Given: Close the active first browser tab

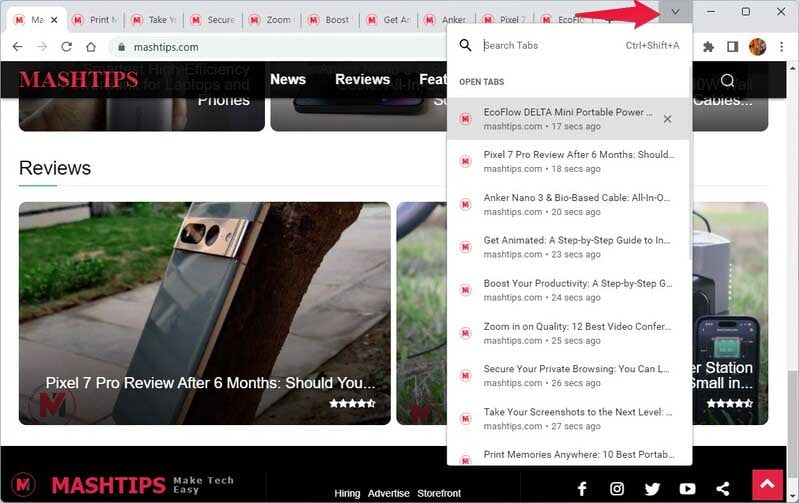Looking at the screenshot, I should click(x=54, y=20).
